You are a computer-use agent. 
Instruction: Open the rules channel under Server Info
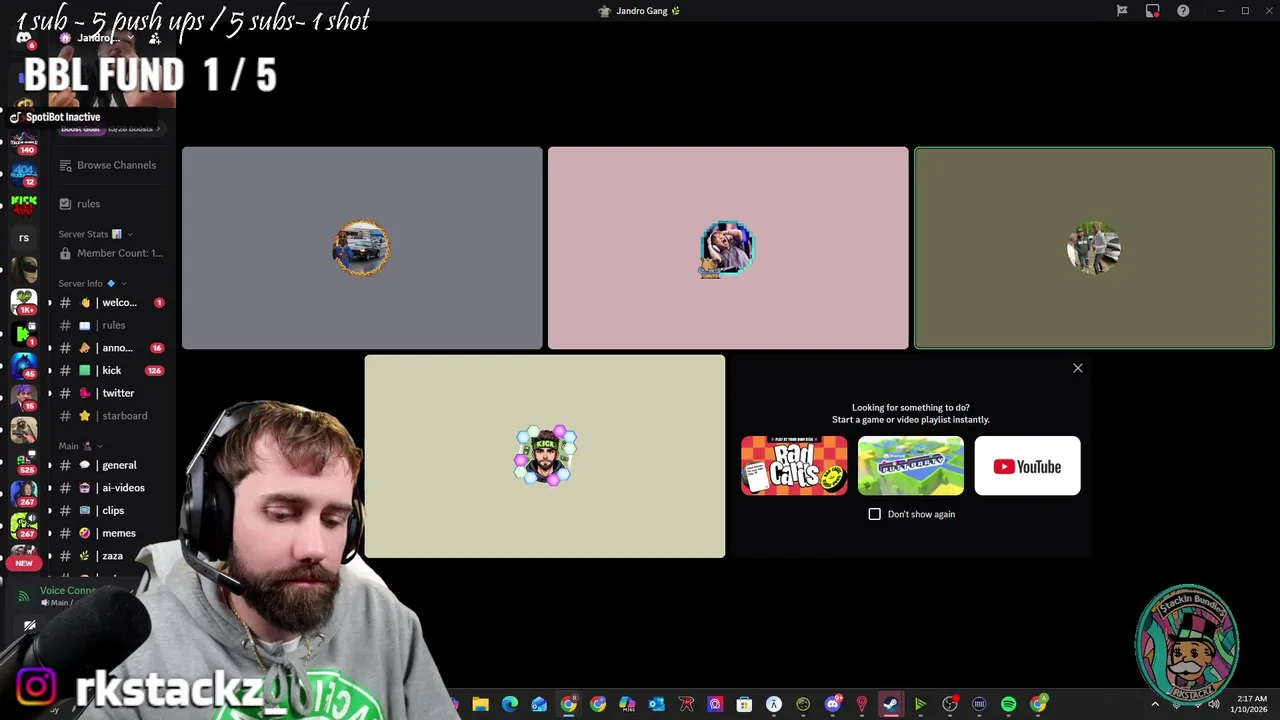[x=110, y=325]
